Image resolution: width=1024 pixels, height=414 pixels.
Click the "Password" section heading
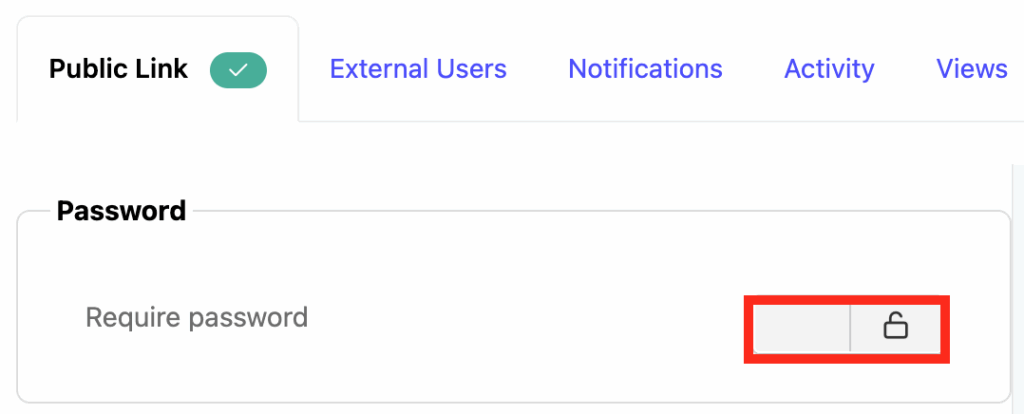[x=121, y=211]
